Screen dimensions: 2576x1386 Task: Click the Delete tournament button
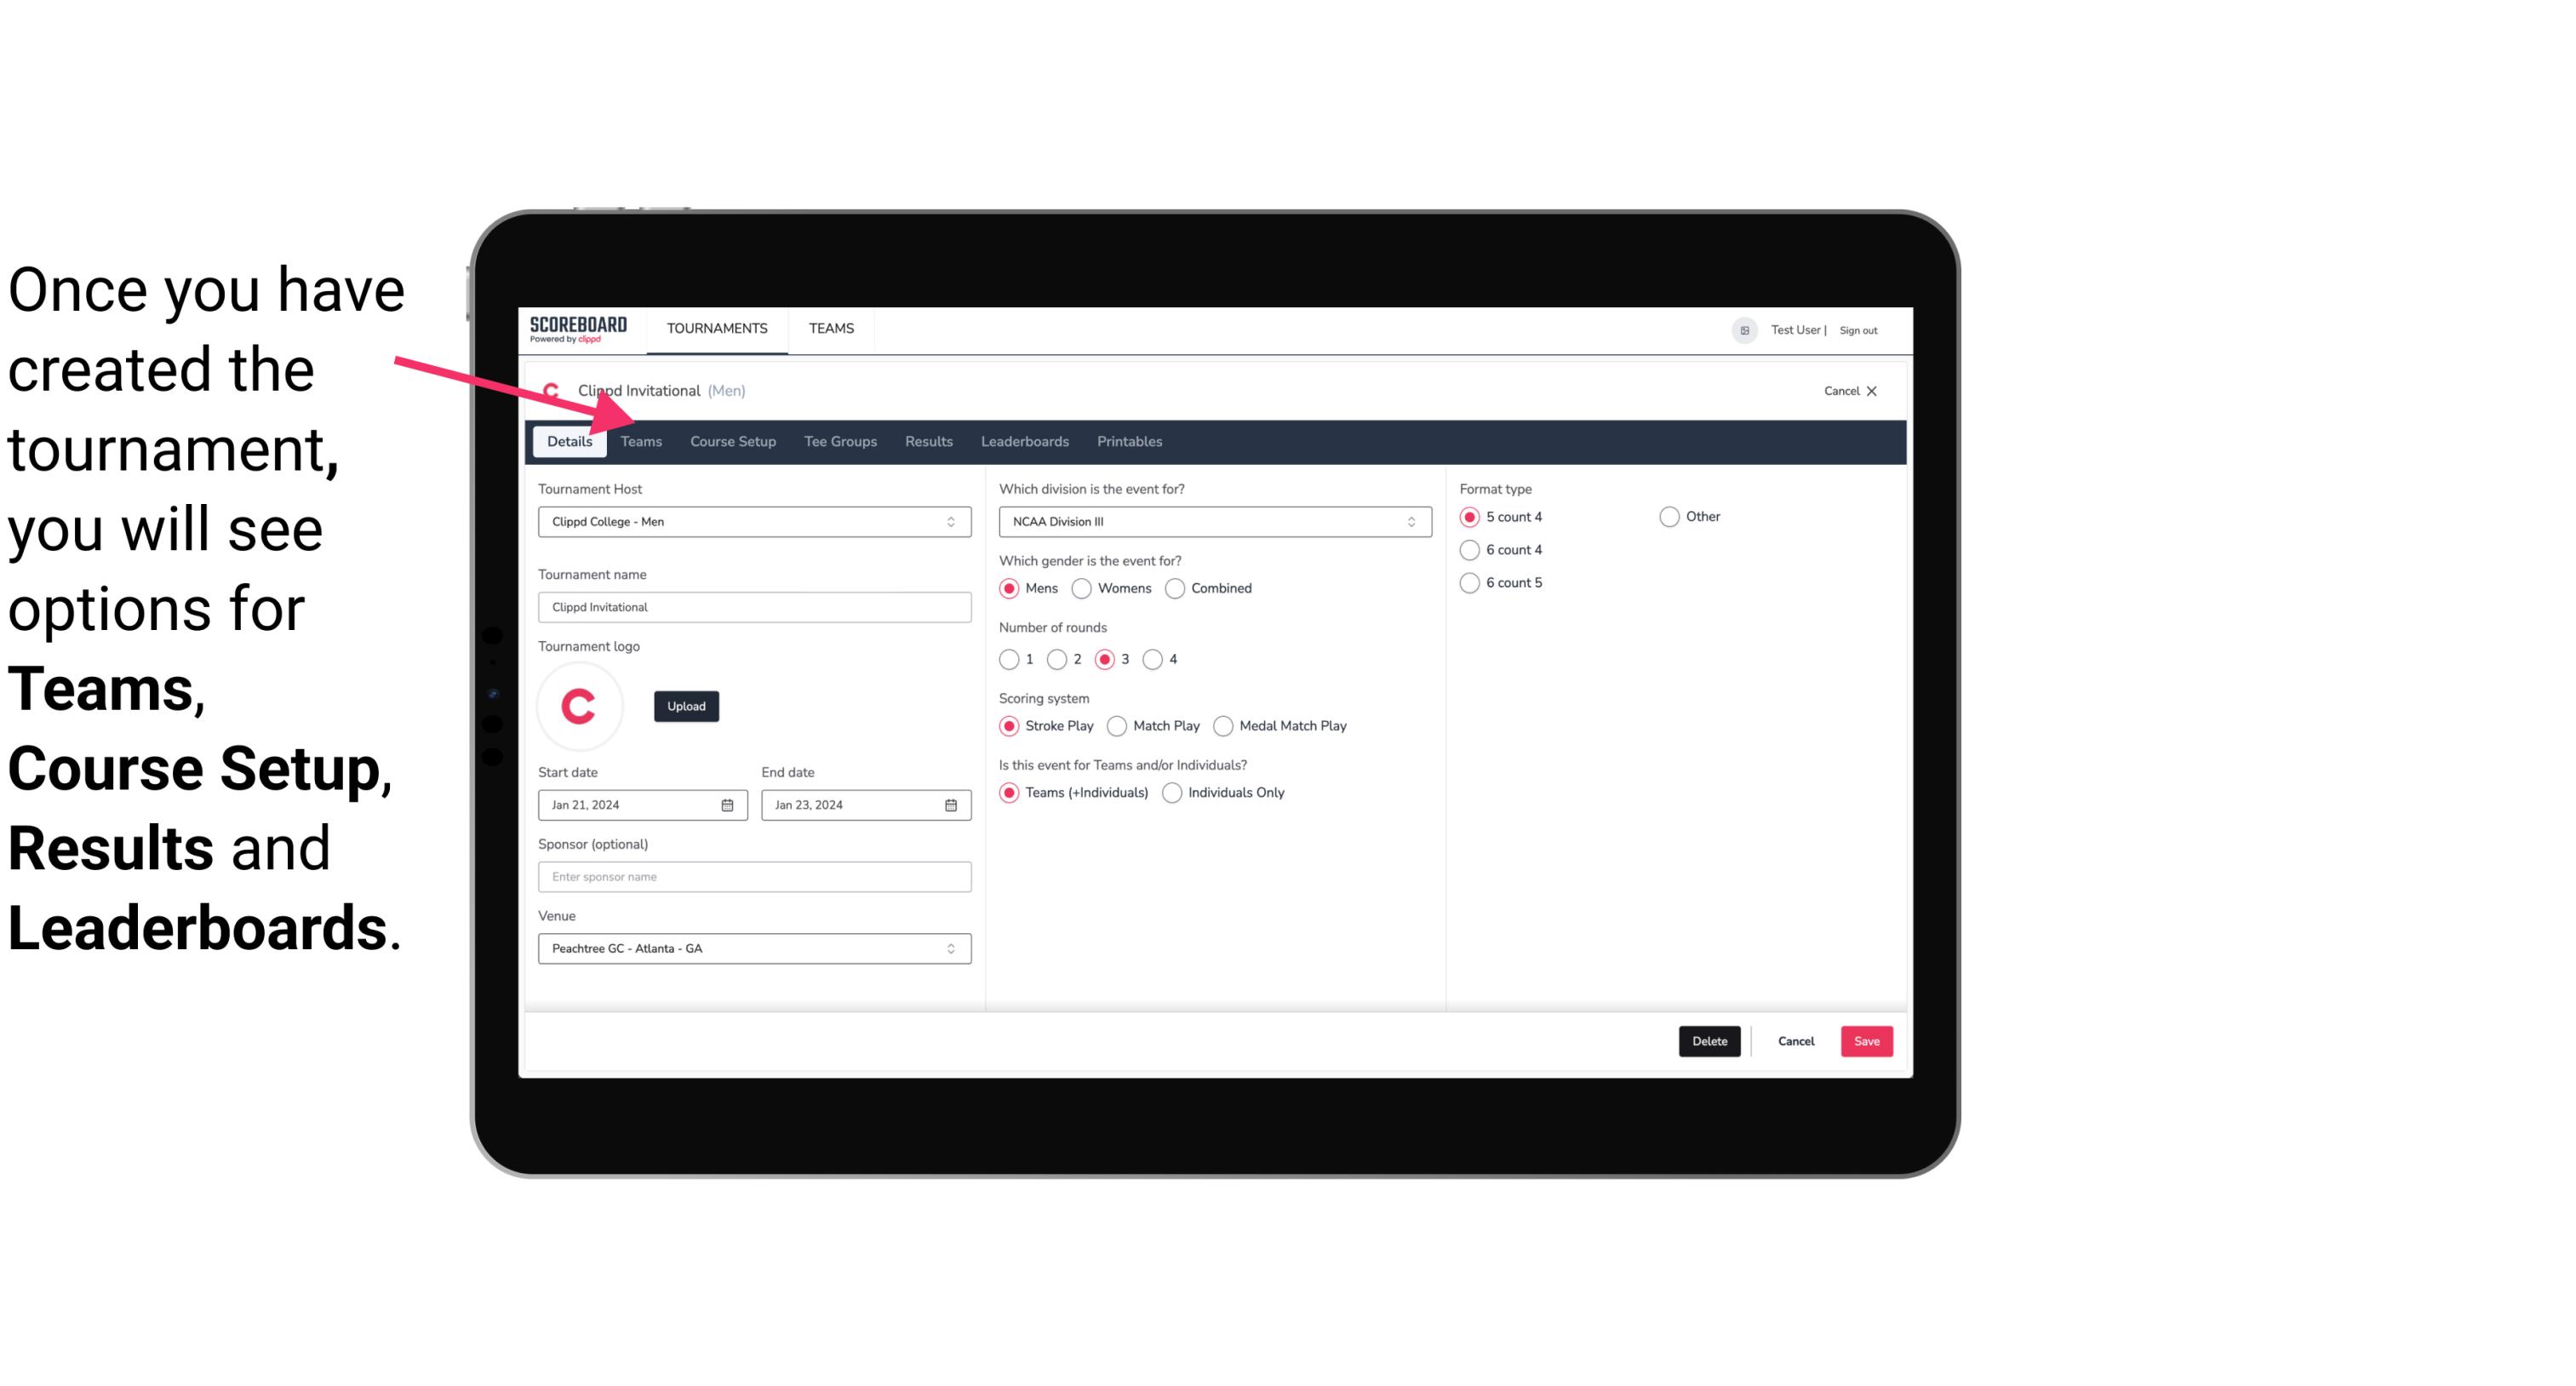click(x=1708, y=1041)
